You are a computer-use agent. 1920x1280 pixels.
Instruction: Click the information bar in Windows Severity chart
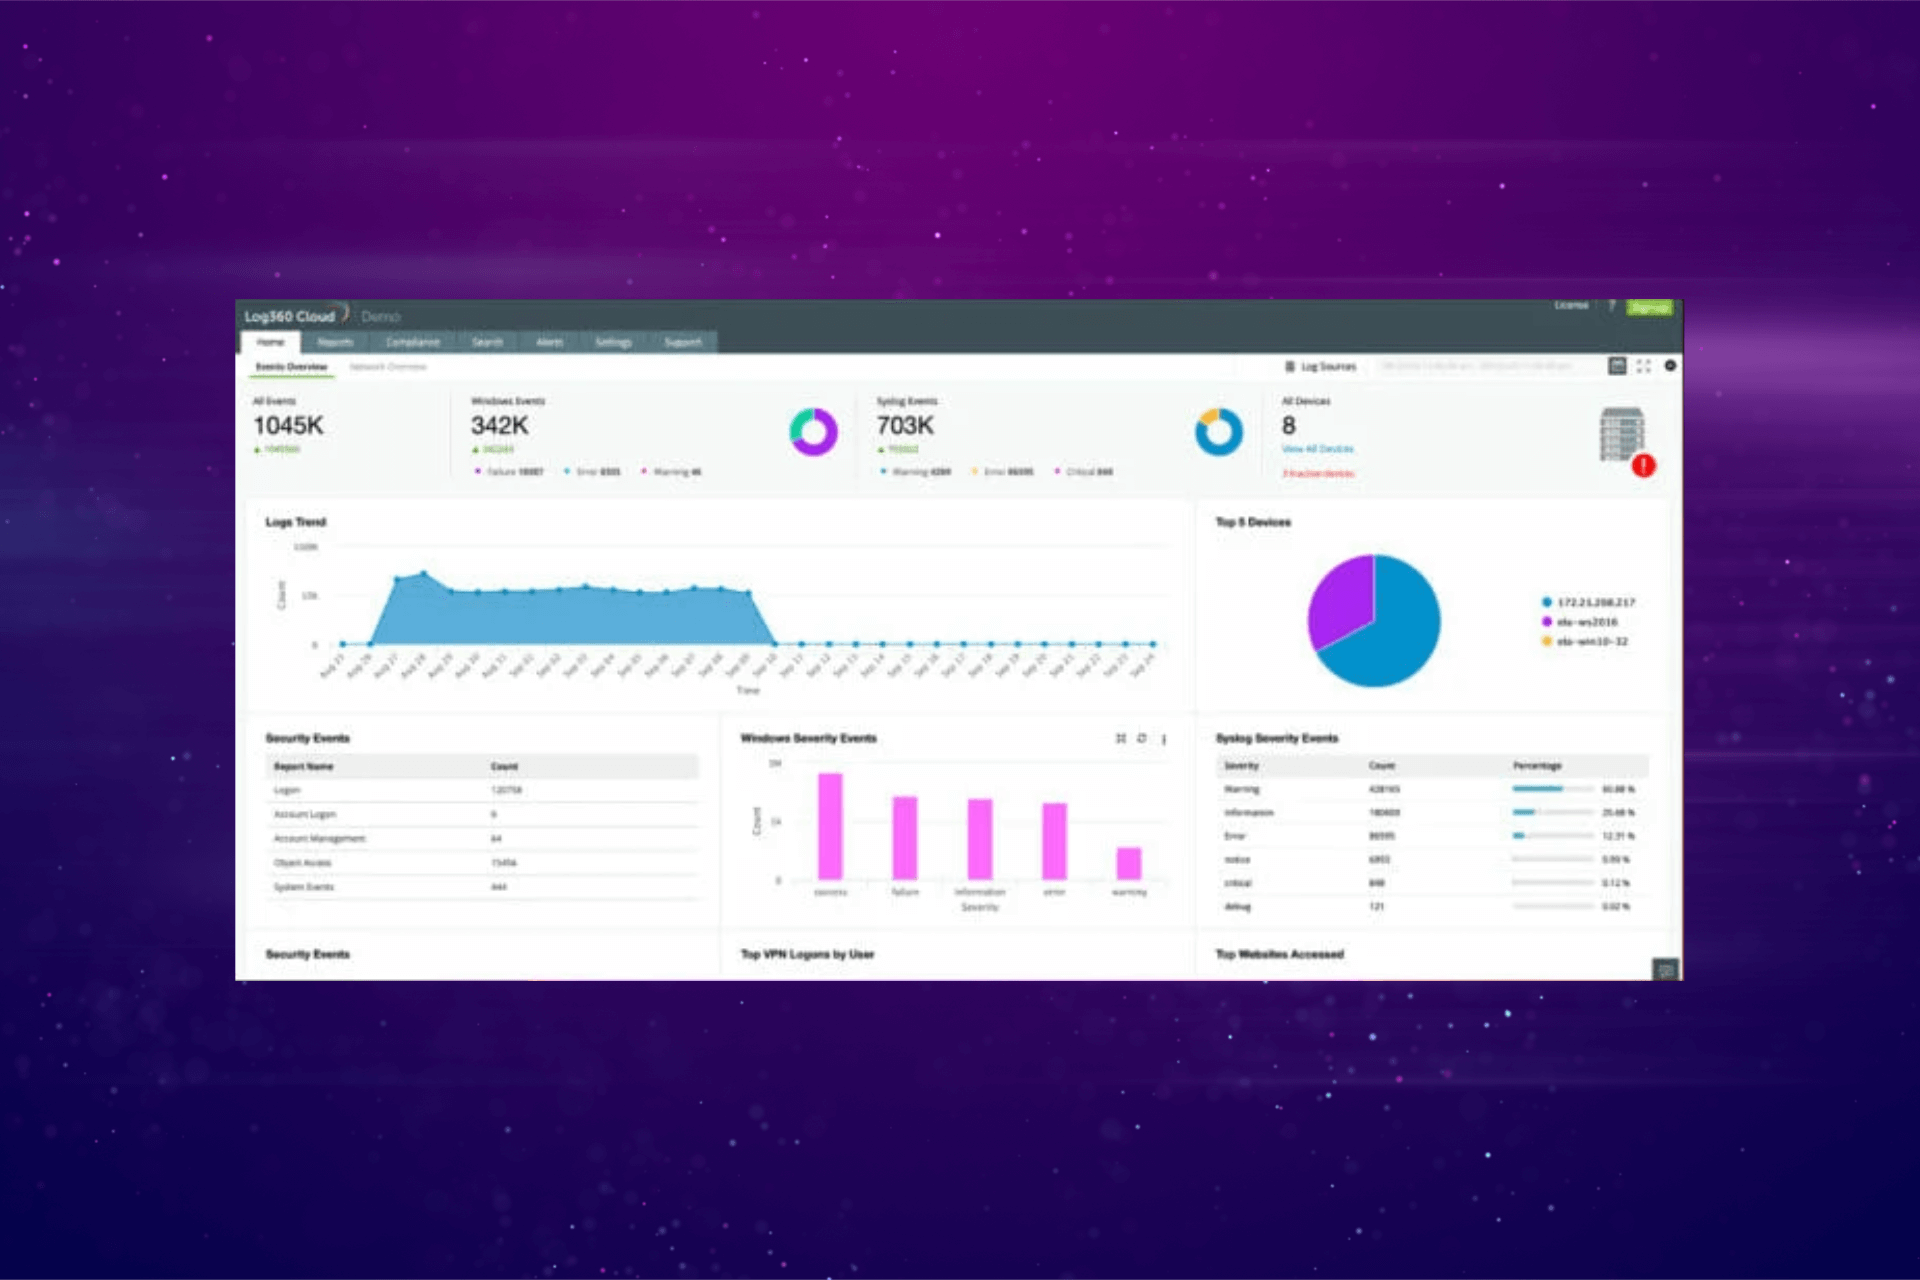[x=980, y=839]
